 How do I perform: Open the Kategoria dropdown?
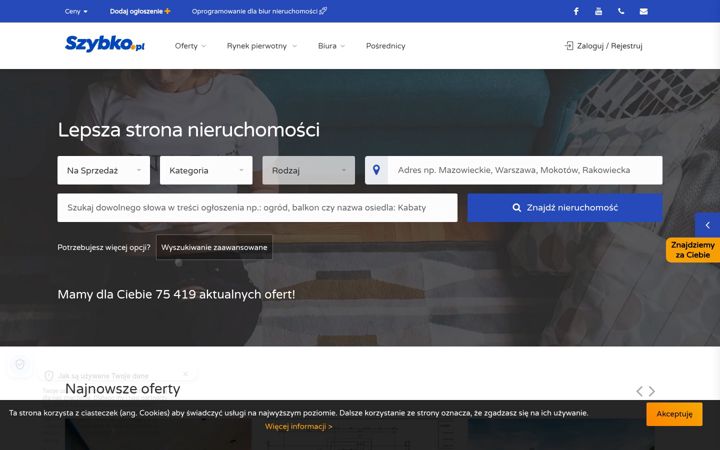206,170
